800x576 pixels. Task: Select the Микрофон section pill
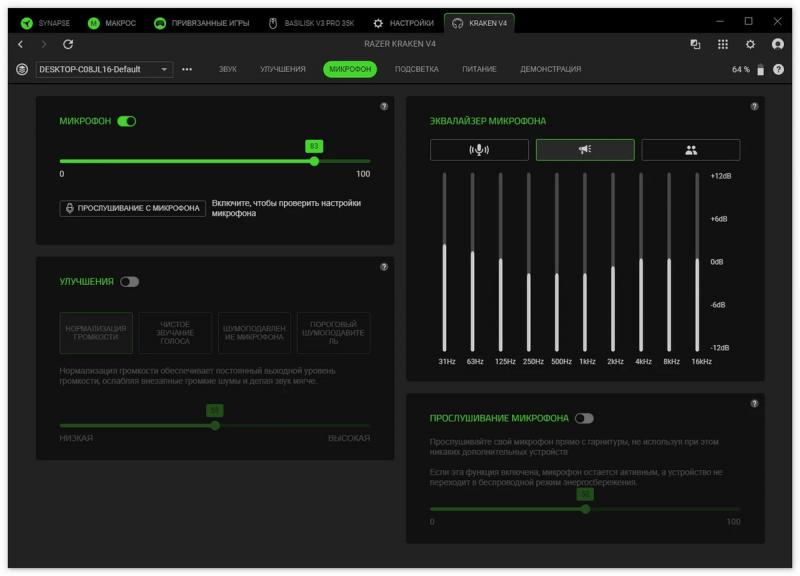coord(350,69)
